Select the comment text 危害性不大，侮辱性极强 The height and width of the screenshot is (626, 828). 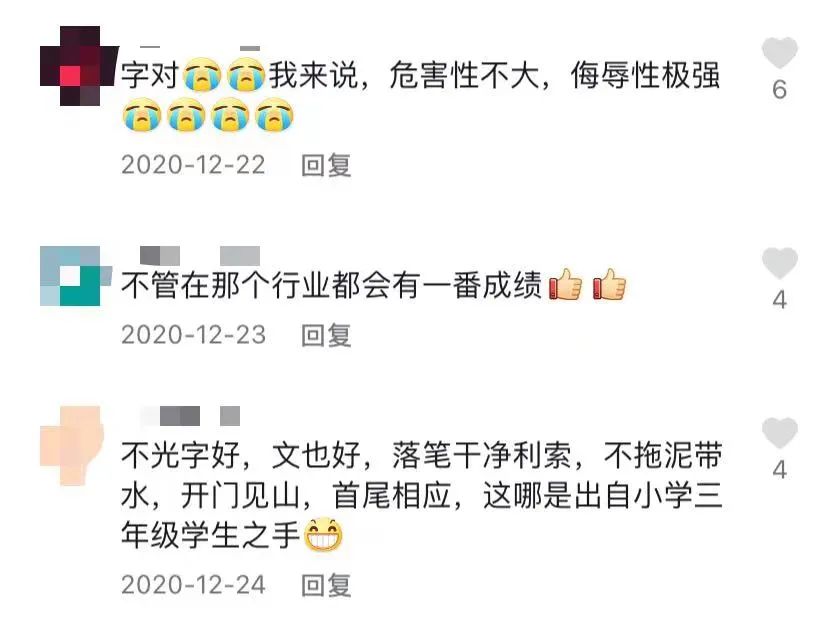pos(555,75)
